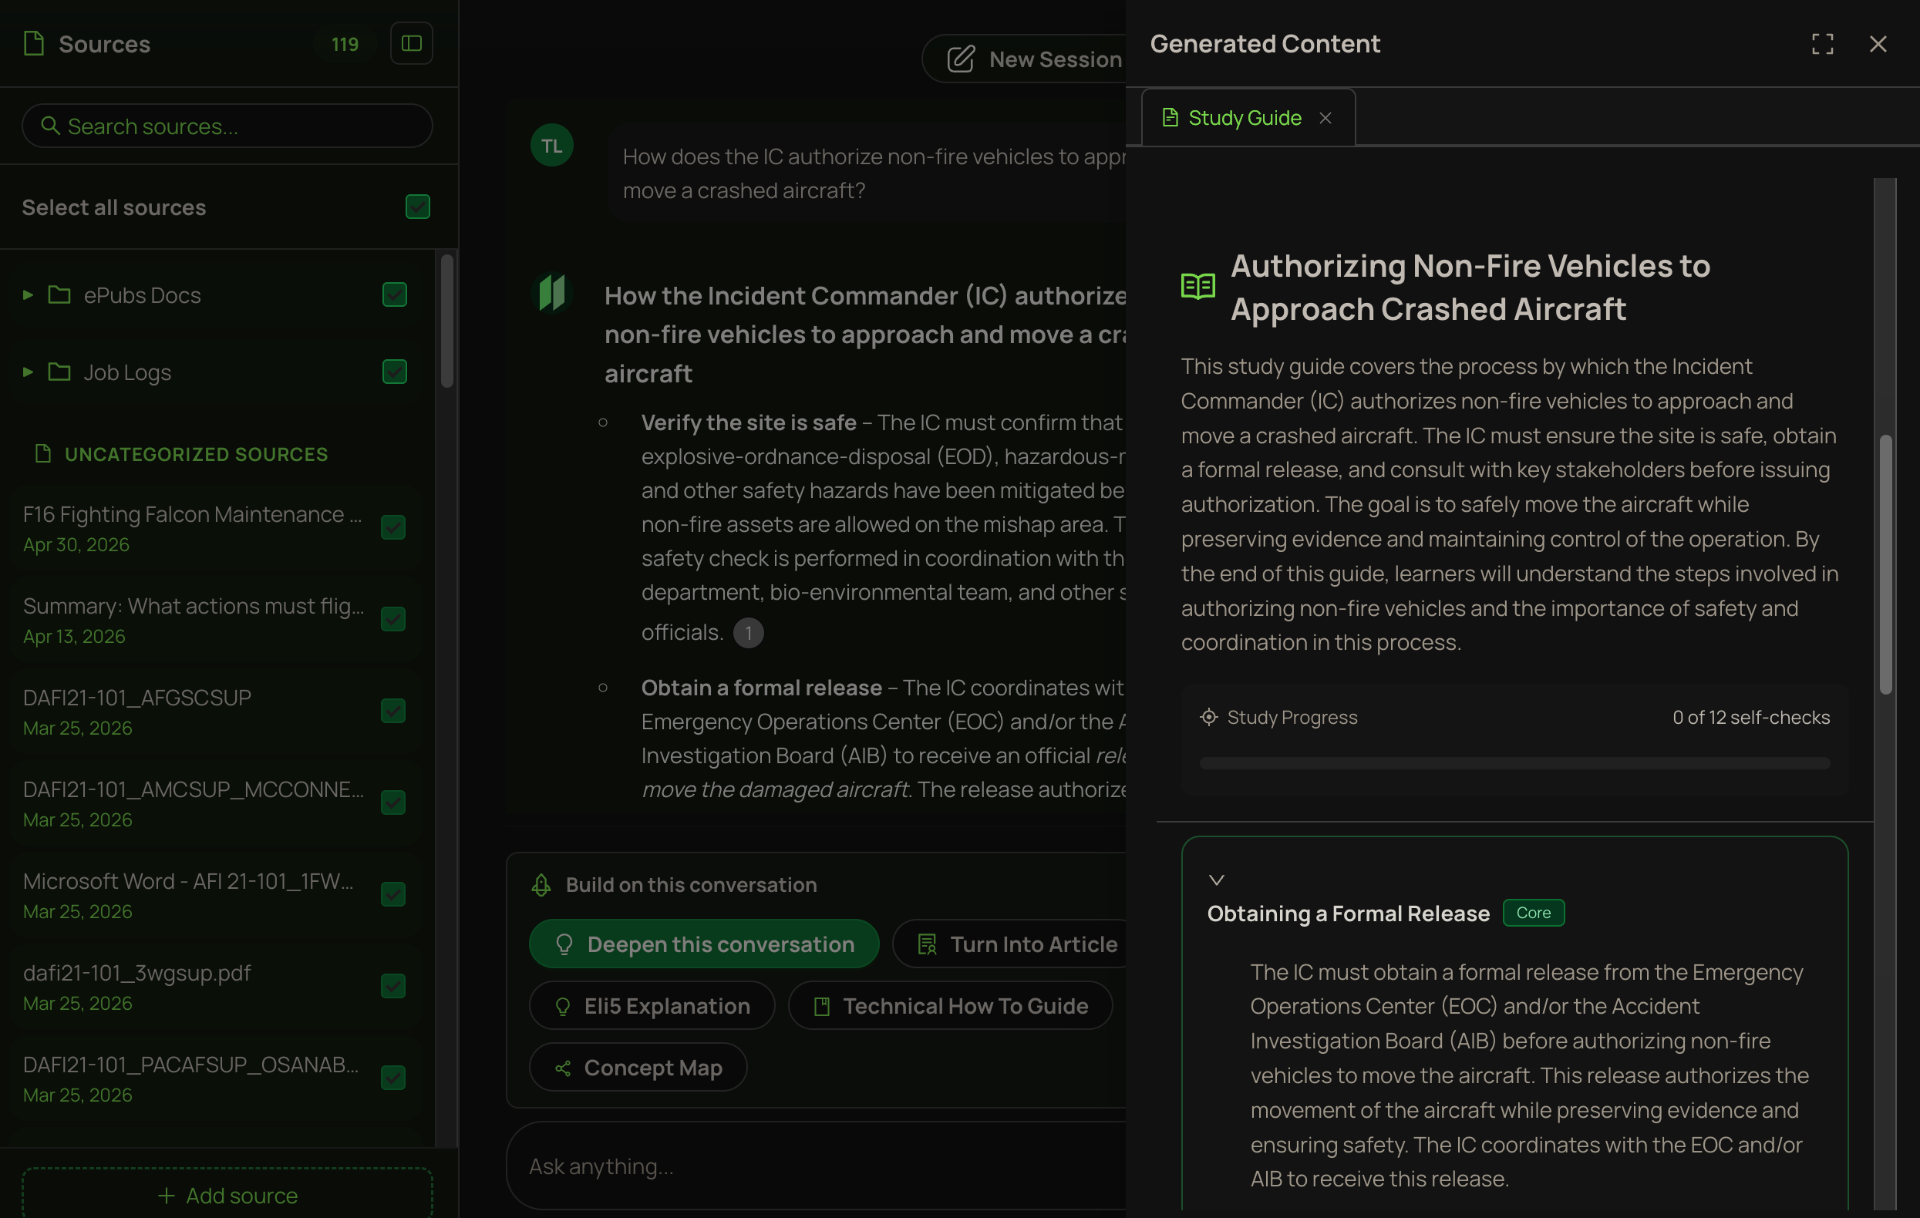The image size is (1920, 1218).
Task: Click the ePubs Docs folder icon
Action: tap(60, 295)
